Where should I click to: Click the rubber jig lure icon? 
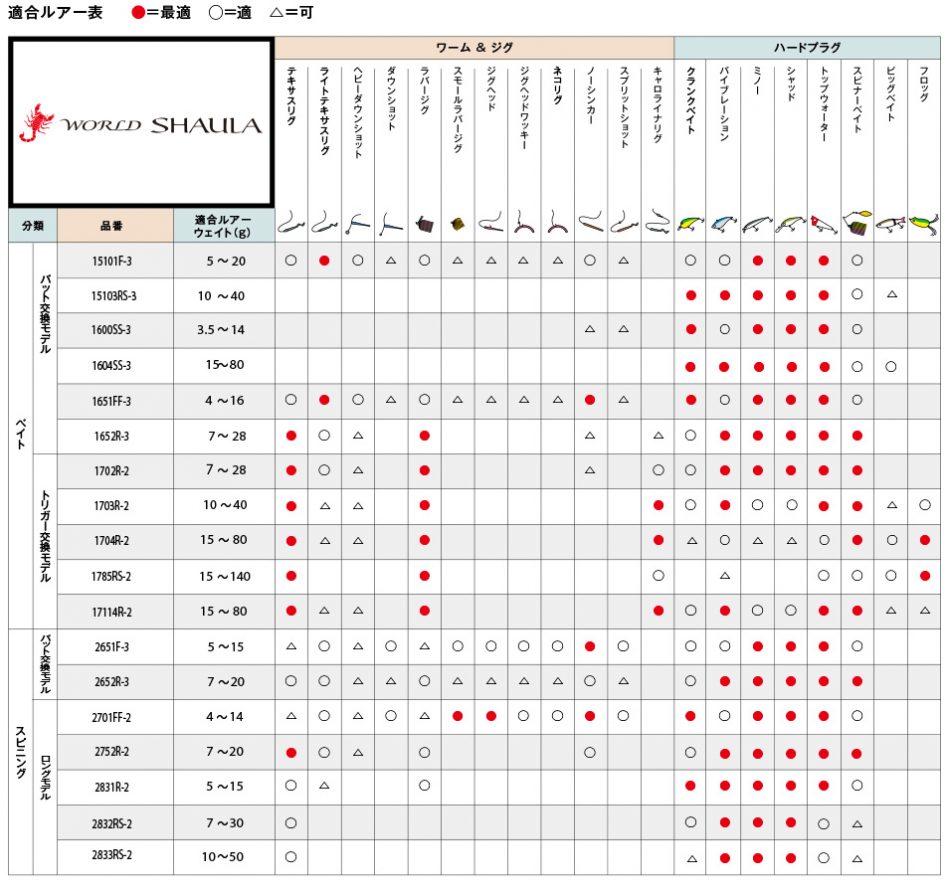(x=424, y=225)
